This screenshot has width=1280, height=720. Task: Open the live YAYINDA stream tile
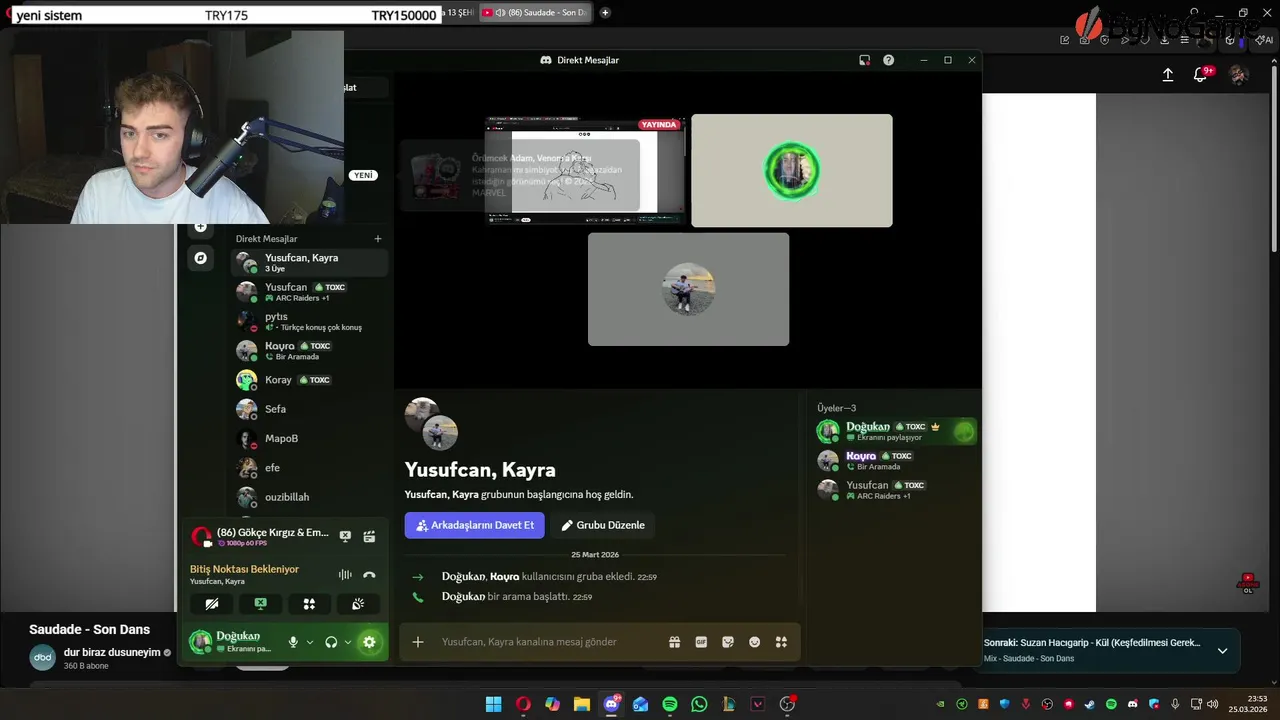[x=585, y=171]
